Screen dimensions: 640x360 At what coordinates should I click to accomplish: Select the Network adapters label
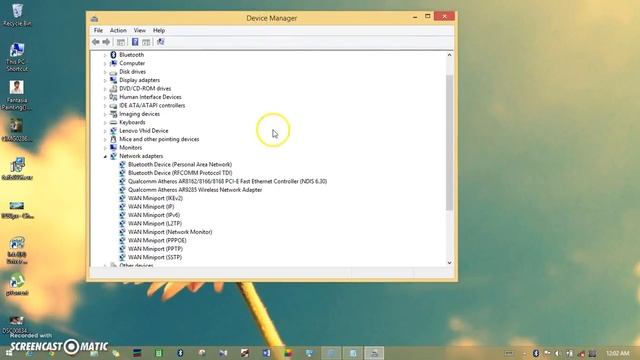click(141, 156)
